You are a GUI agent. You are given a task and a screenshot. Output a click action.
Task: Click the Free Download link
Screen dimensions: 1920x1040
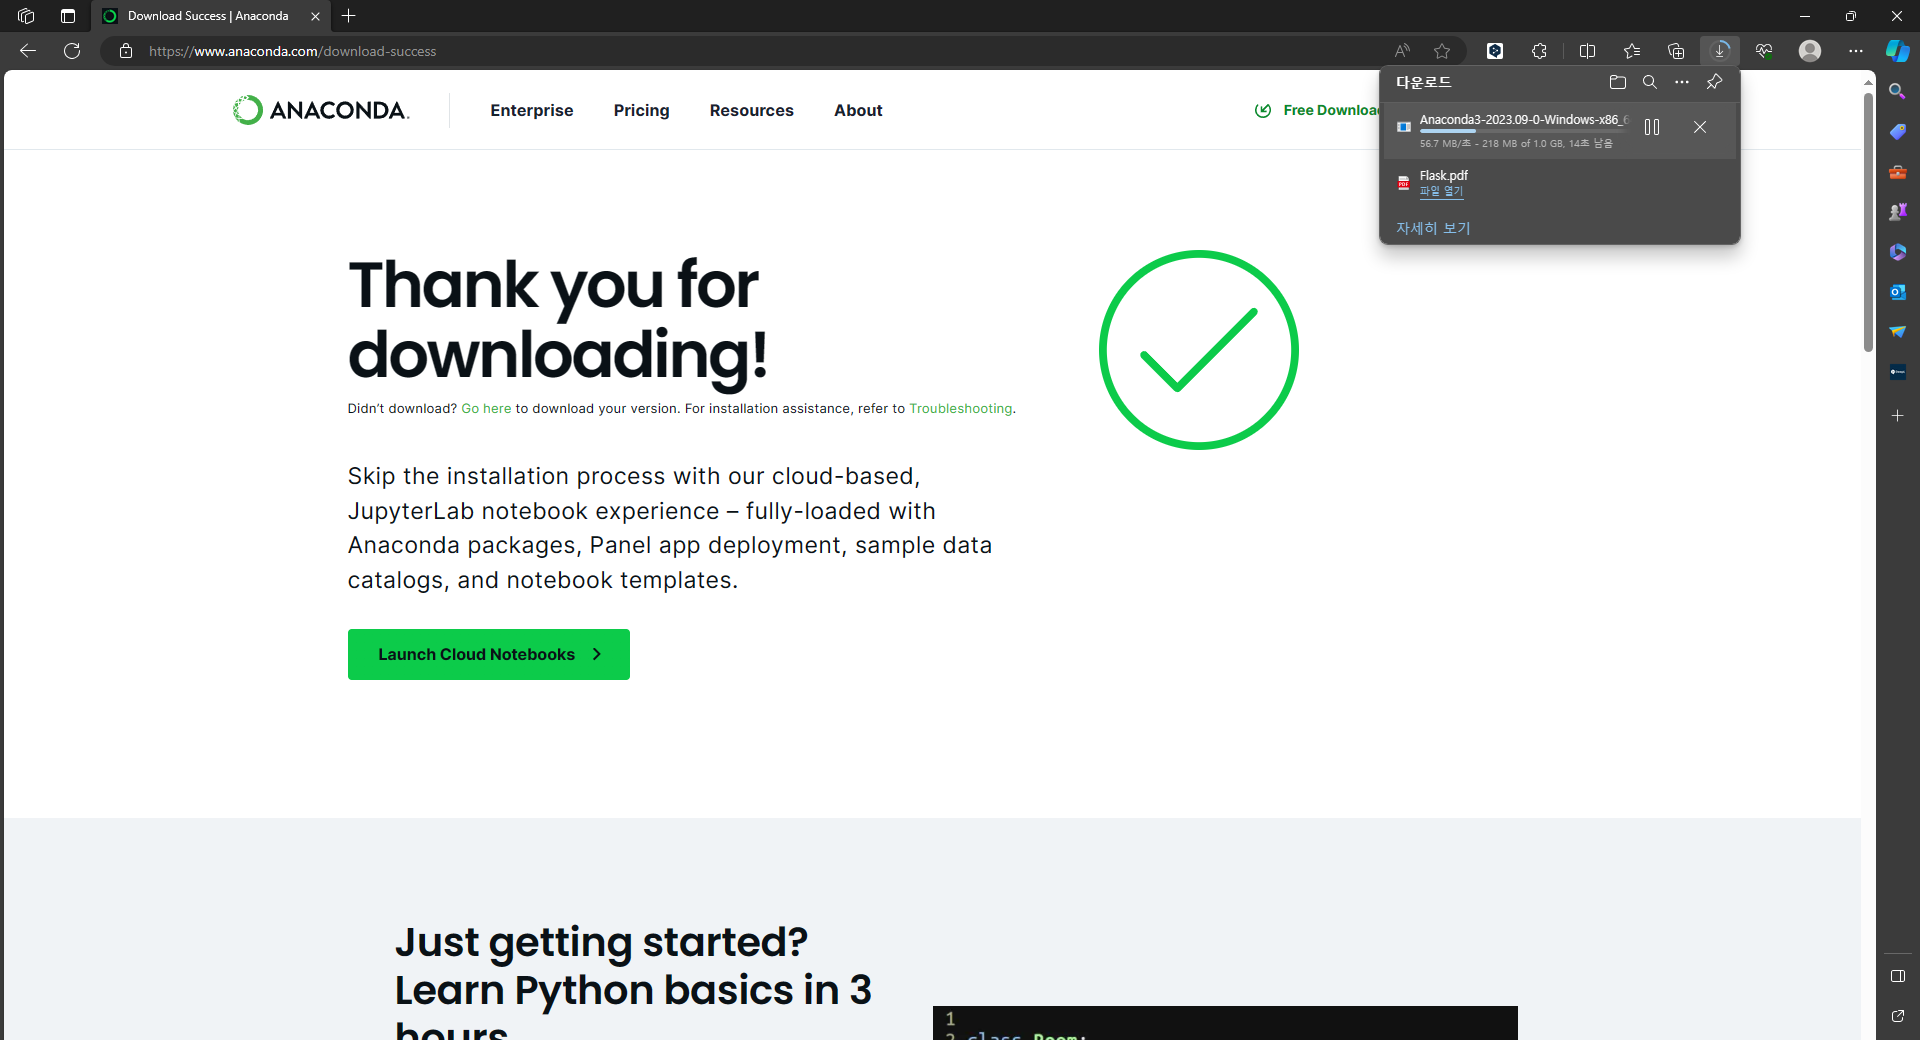[1317, 110]
